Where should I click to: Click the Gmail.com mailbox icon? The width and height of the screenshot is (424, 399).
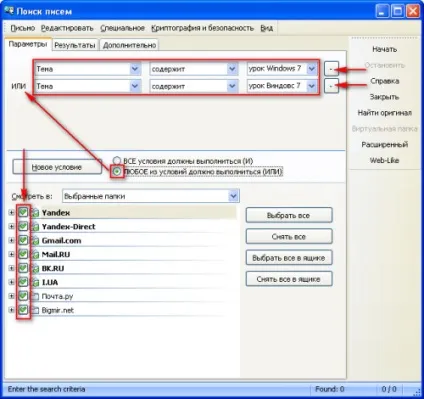[35, 241]
